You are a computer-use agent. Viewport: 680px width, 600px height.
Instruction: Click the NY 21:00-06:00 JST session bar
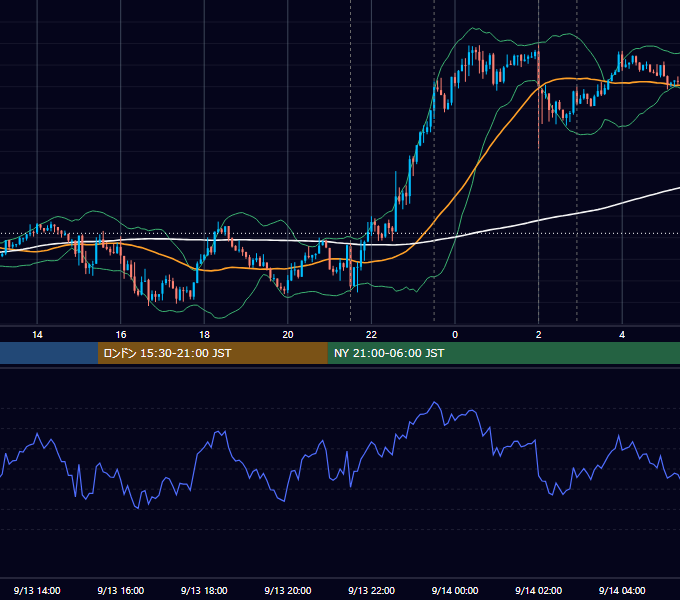pos(503,353)
